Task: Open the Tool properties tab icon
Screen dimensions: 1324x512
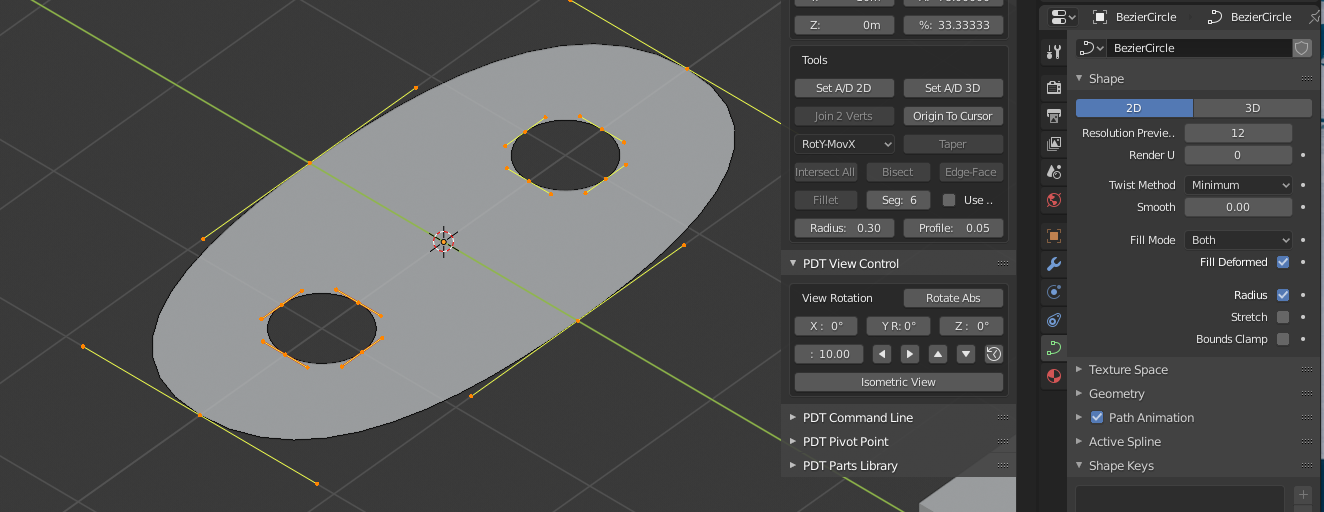Action: click(1053, 52)
